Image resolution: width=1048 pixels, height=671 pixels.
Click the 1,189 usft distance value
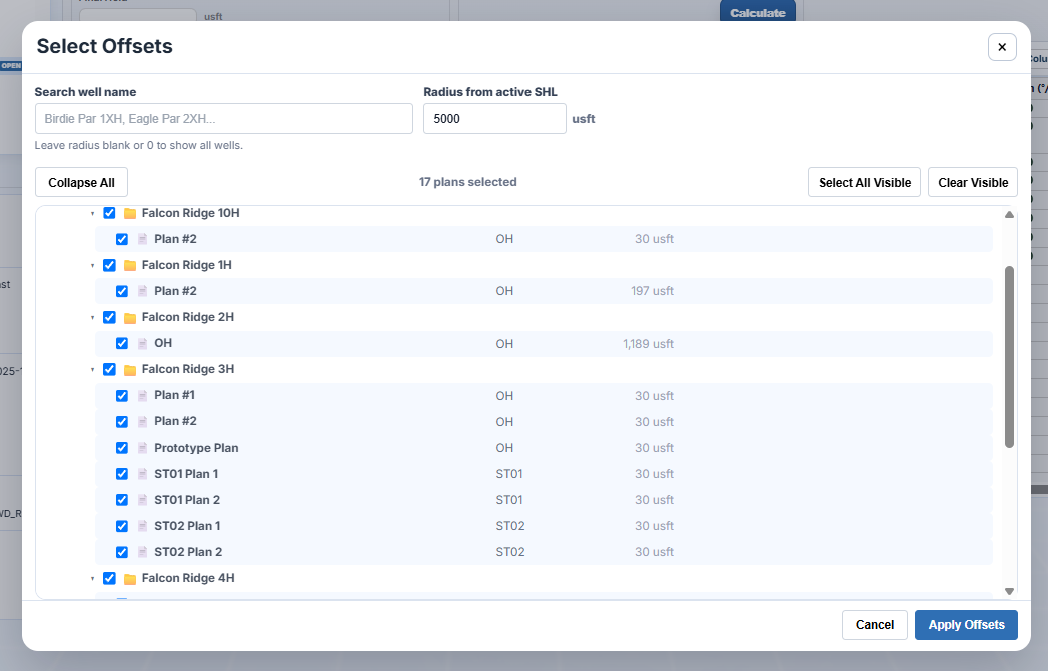648,344
